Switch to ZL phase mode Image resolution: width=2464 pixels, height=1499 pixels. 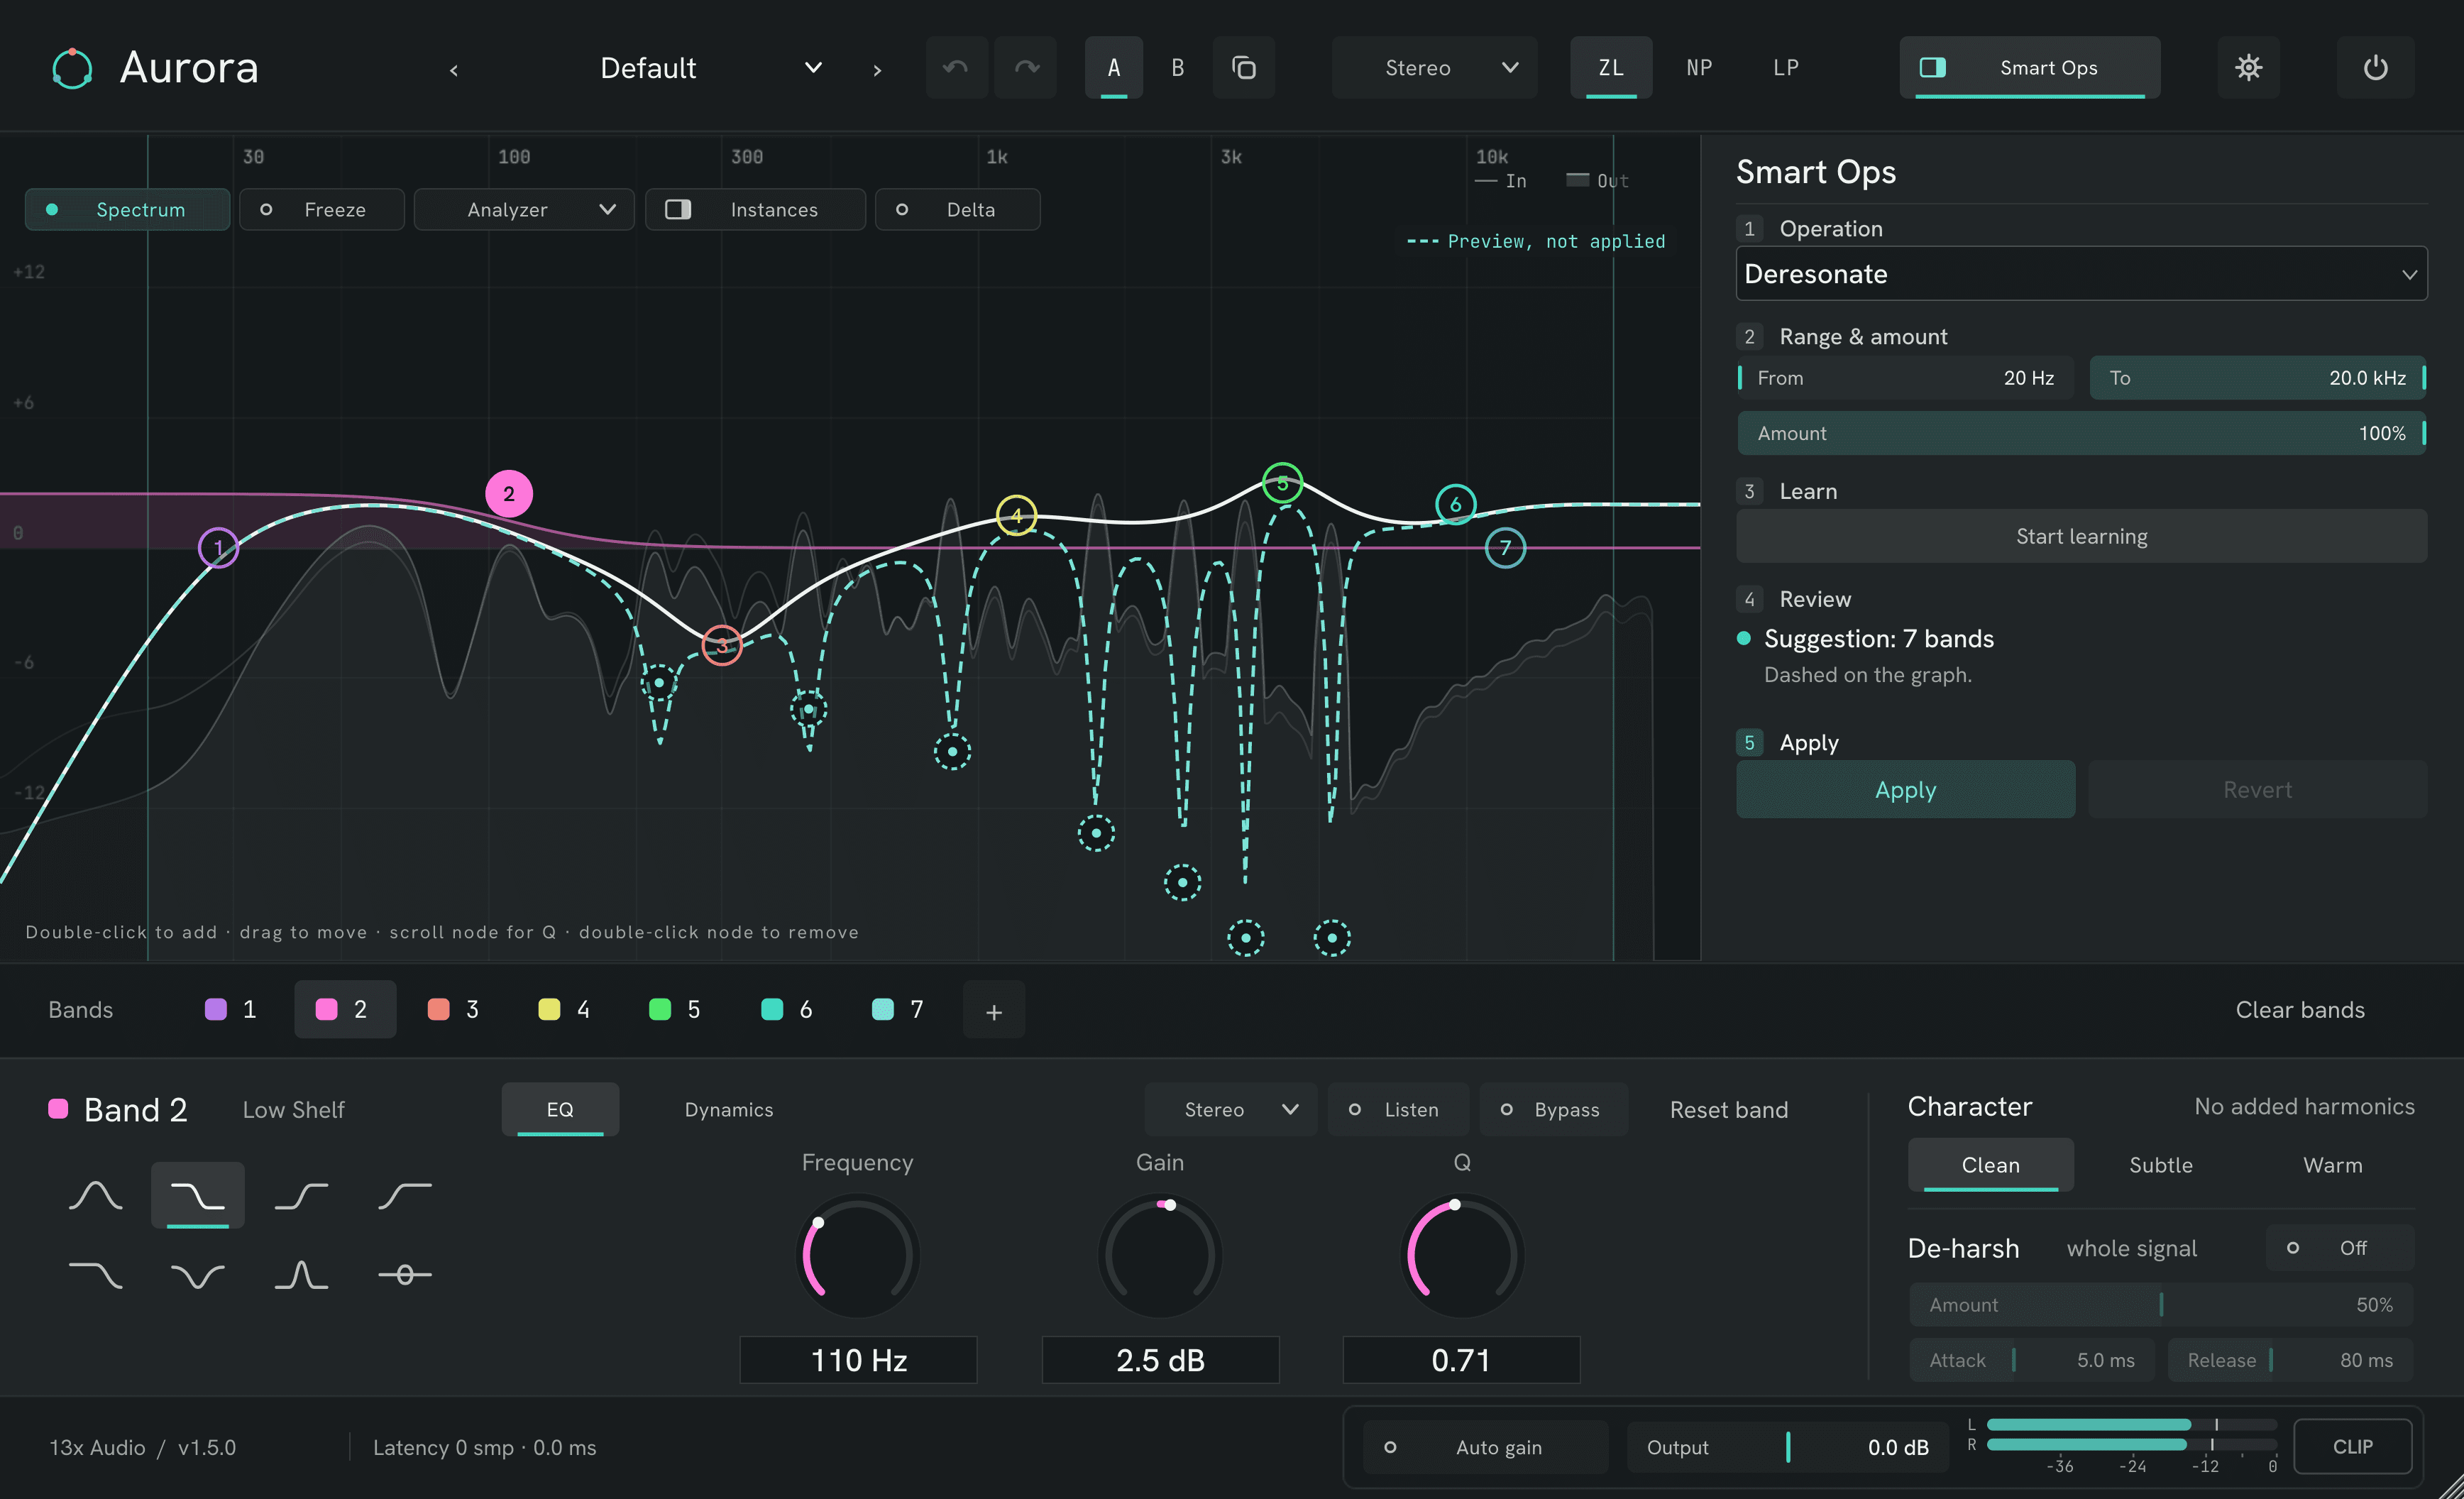click(1611, 67)
